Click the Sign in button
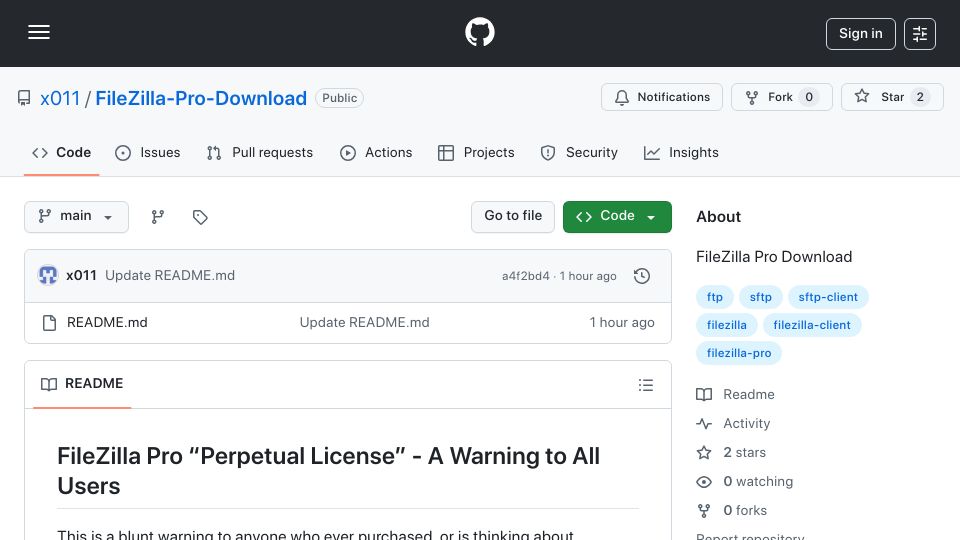The width and height of the screenshot is (960, 540). pyautogui.click(x=860, y=34)
